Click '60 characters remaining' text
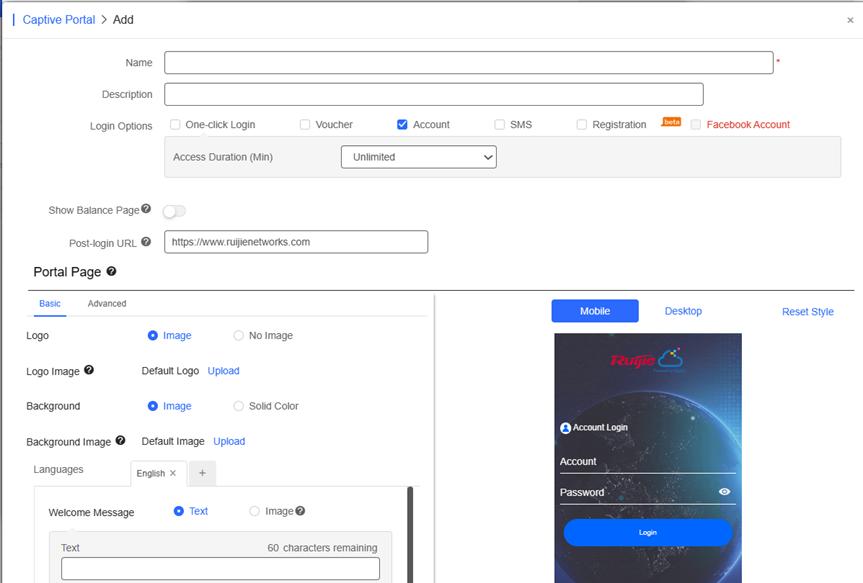 [323, 548]
